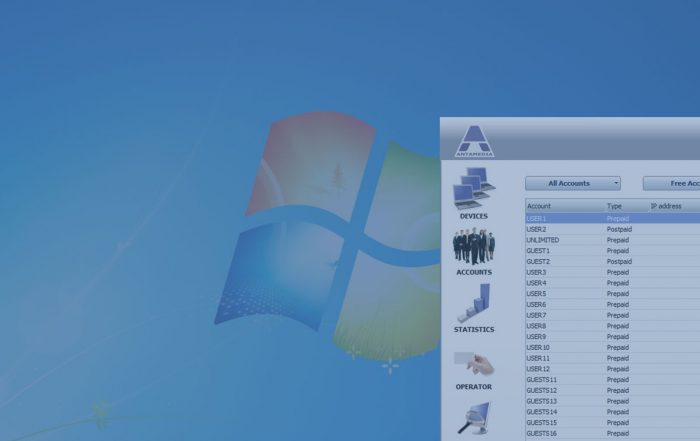Viewport: 700px width, 441px height.
Task: Select the UNLIMITED account row
Action: tap(612, 240)
